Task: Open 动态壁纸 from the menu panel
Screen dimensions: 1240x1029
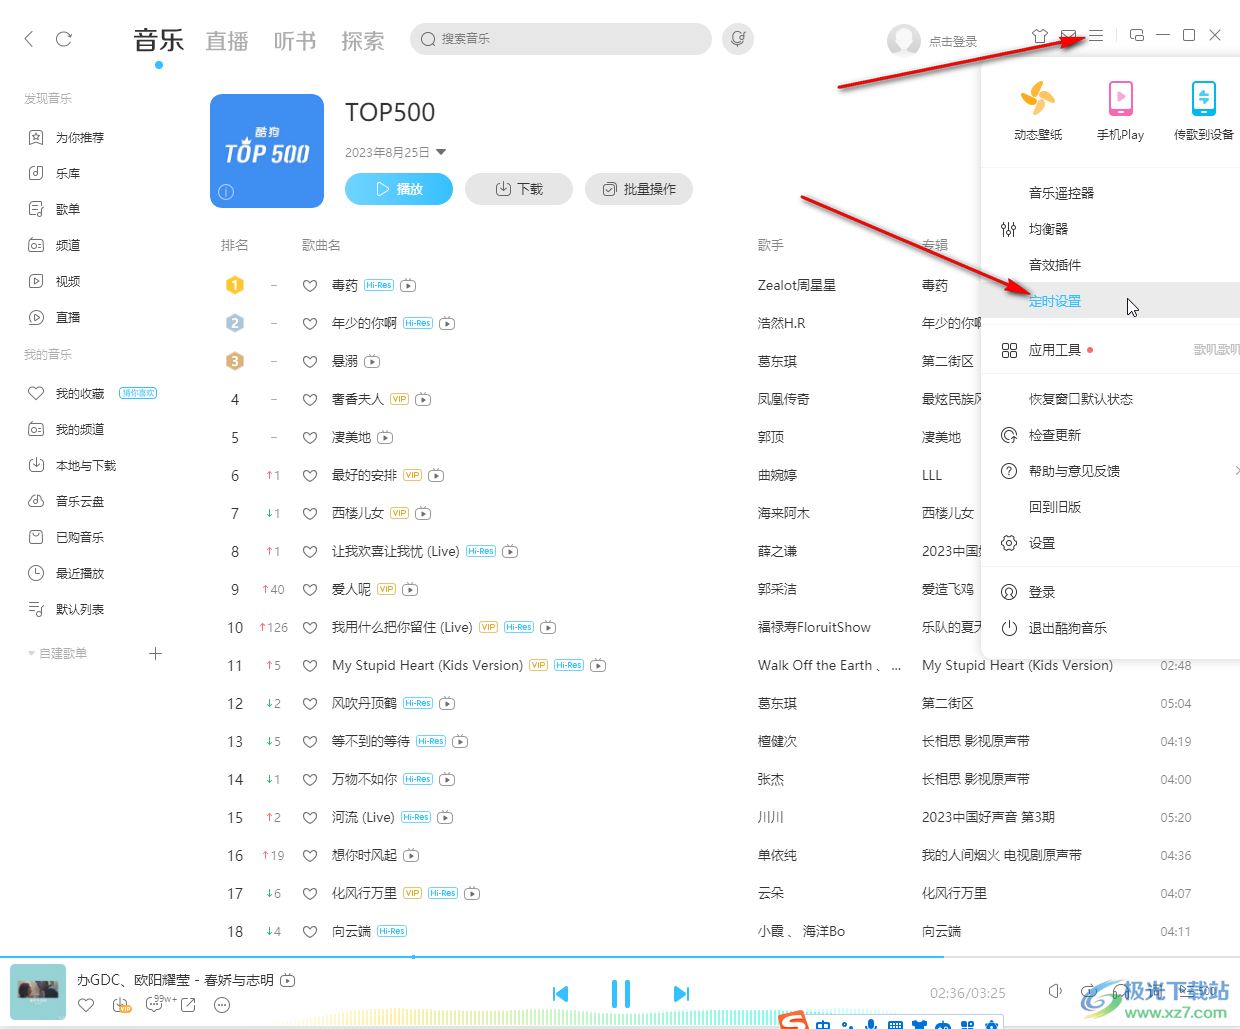Action: [1038, 111]
